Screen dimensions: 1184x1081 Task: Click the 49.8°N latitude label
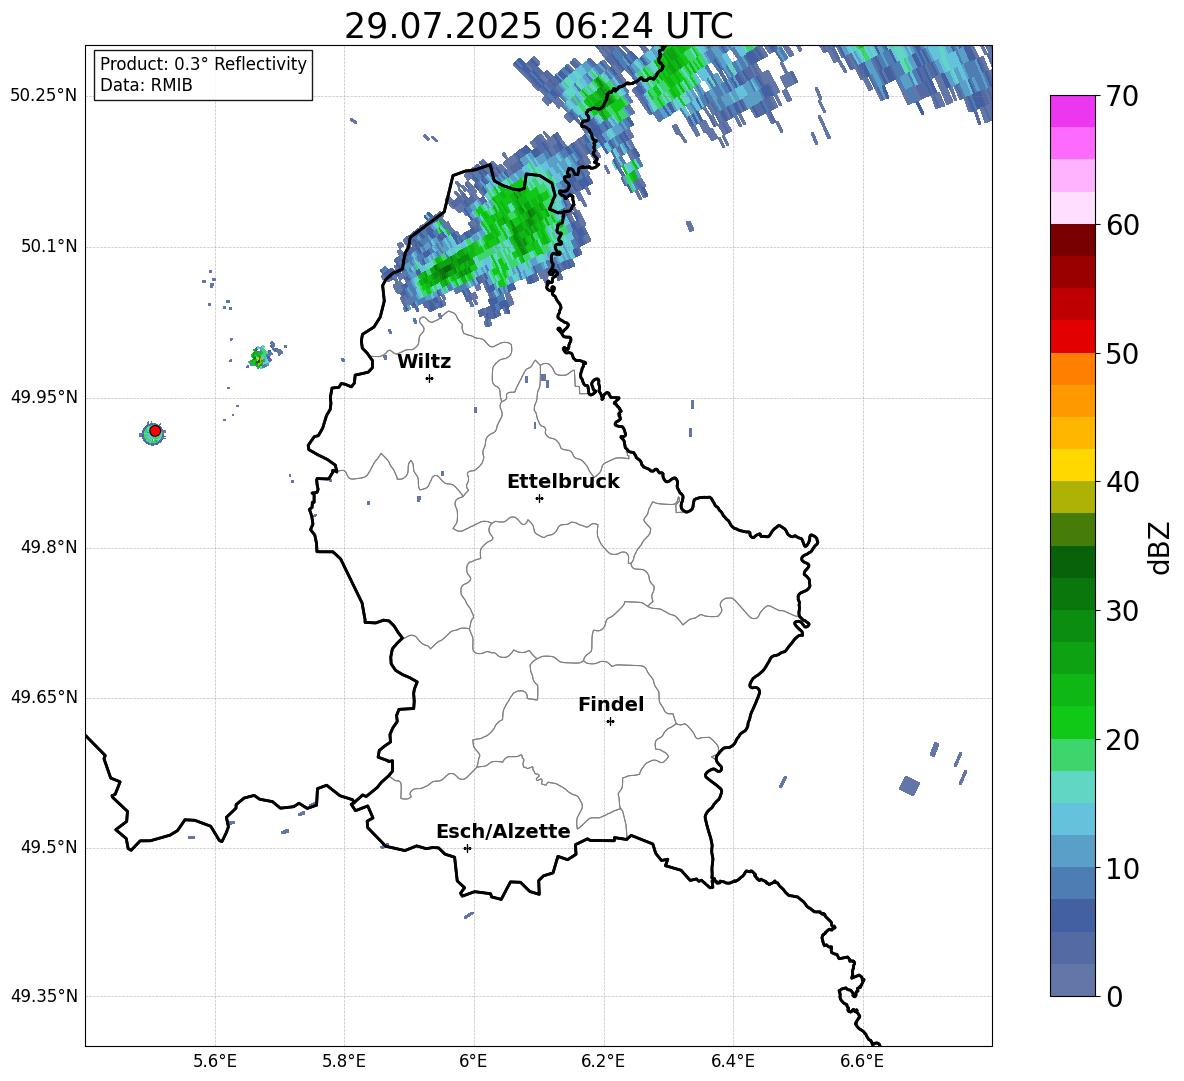(x=49, y=547)
